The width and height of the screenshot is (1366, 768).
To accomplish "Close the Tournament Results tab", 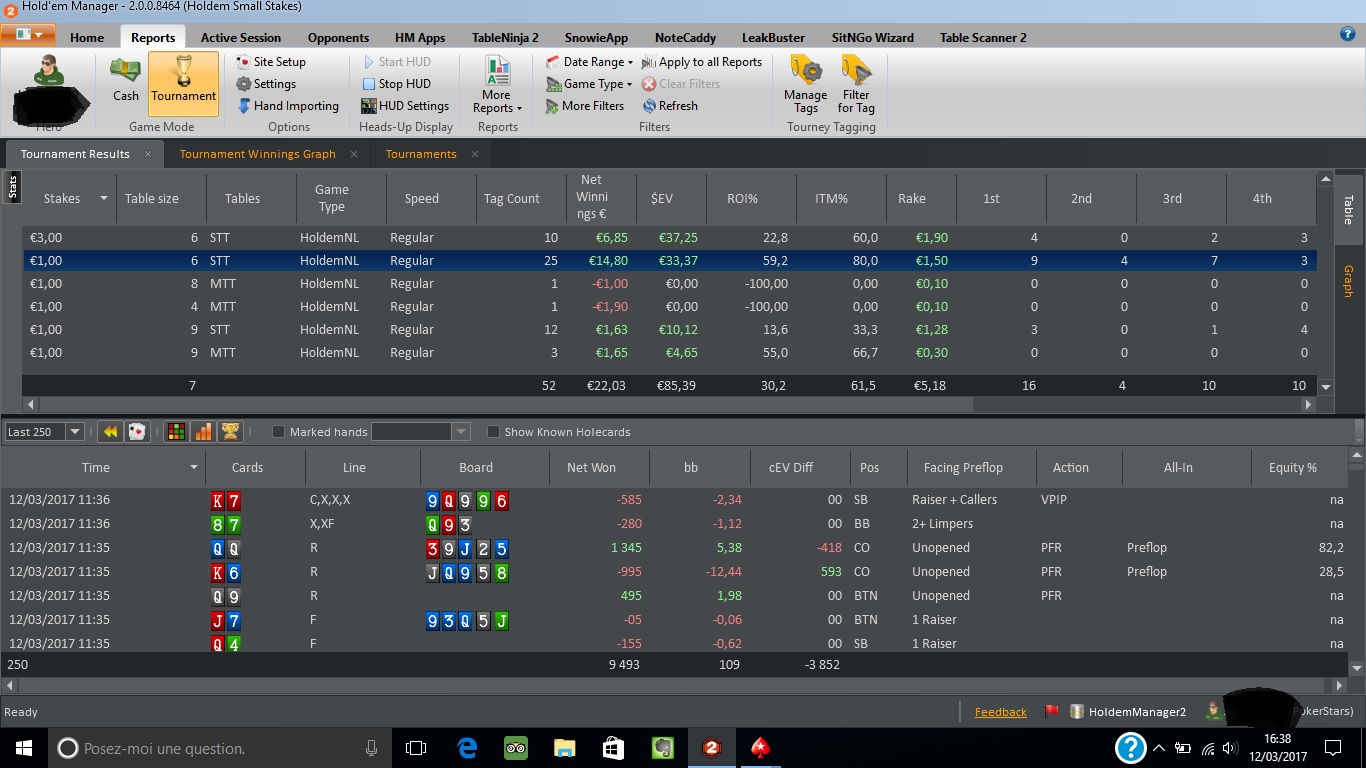I will (x=148, y=154).
